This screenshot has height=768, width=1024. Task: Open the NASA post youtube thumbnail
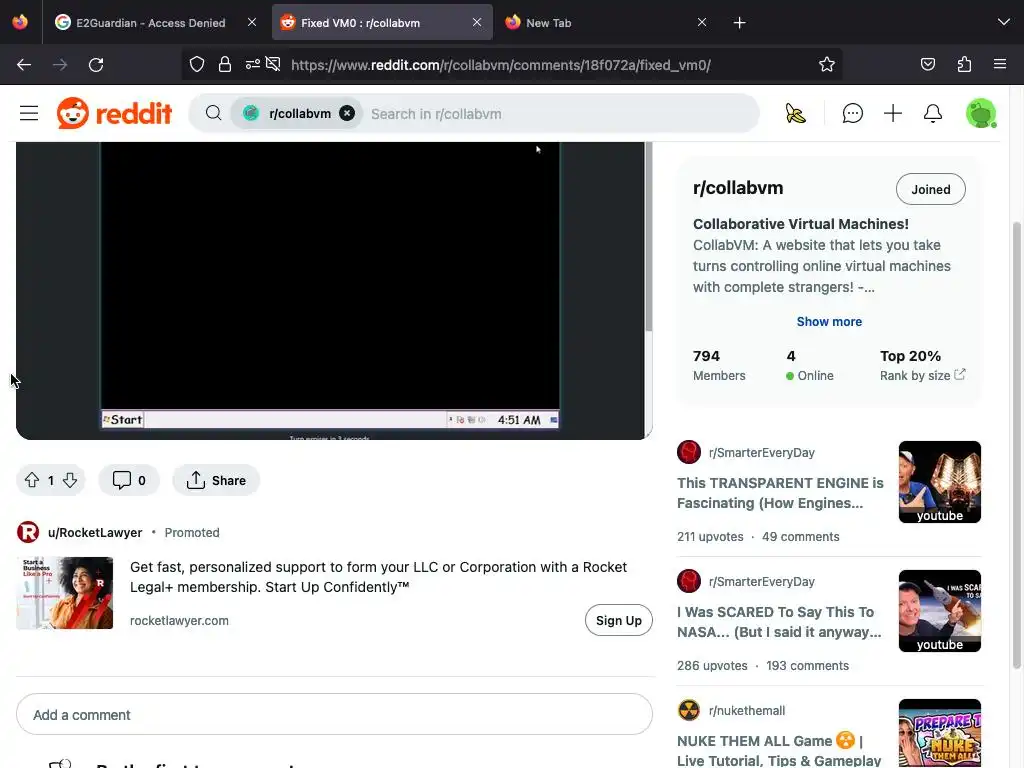940,611
